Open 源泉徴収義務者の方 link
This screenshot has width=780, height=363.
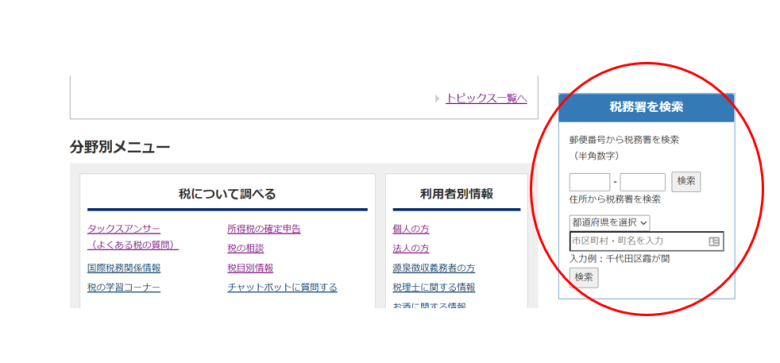coord(434,268)
